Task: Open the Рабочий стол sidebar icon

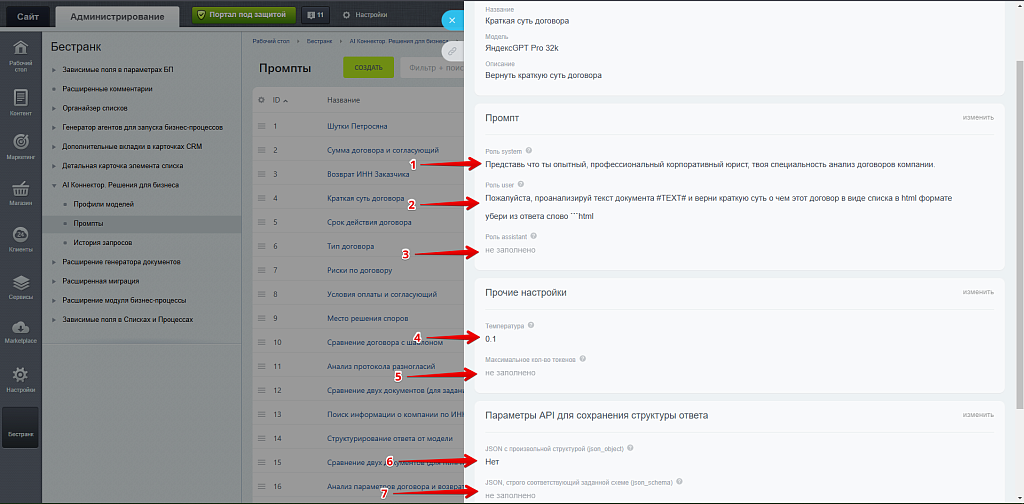Action: tap(20, 56)
